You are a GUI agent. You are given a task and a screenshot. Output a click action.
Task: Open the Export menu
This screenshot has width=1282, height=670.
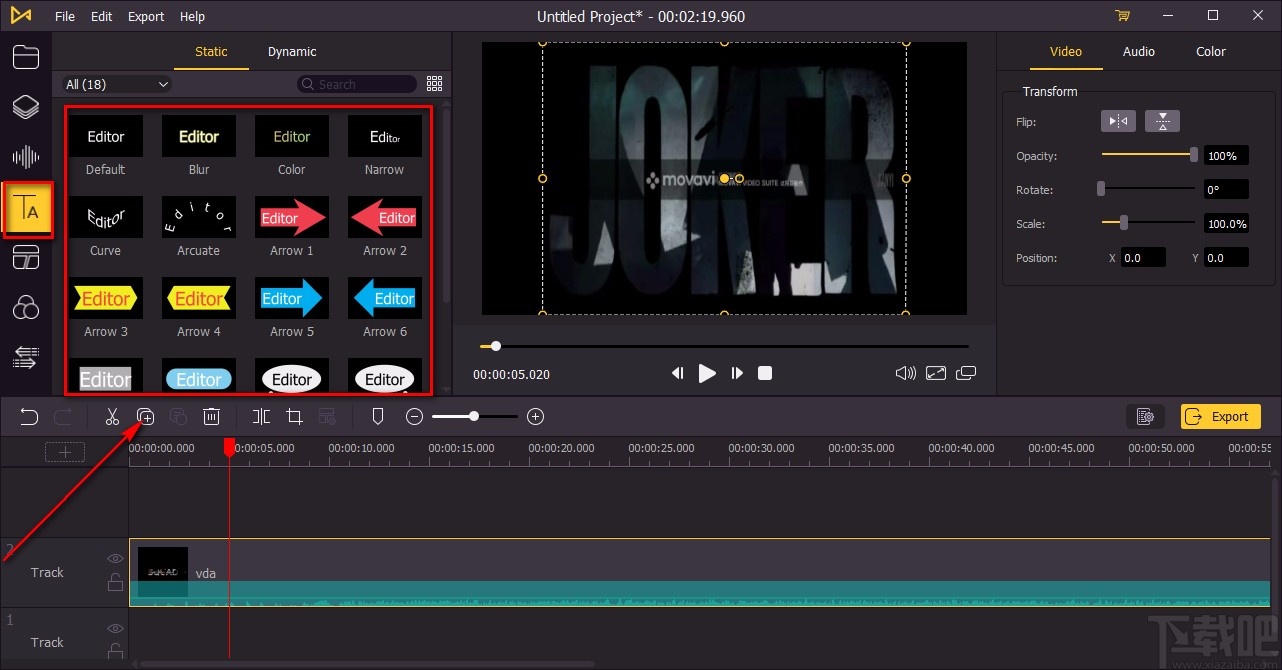tap(146, 16)
